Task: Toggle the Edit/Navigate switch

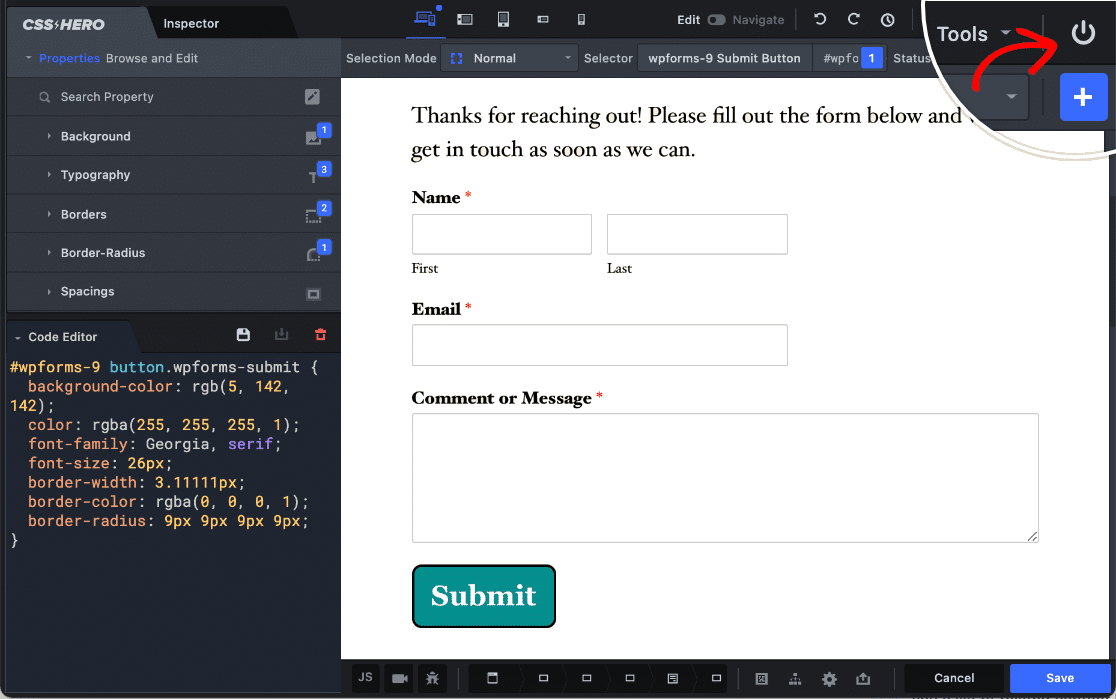Action: coord(717,20)
